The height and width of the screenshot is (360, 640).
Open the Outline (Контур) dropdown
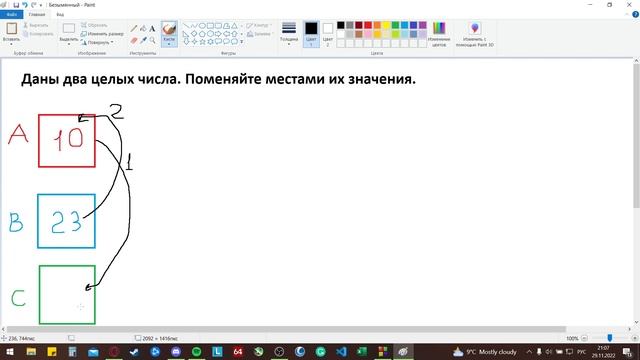tap(259, 25)
